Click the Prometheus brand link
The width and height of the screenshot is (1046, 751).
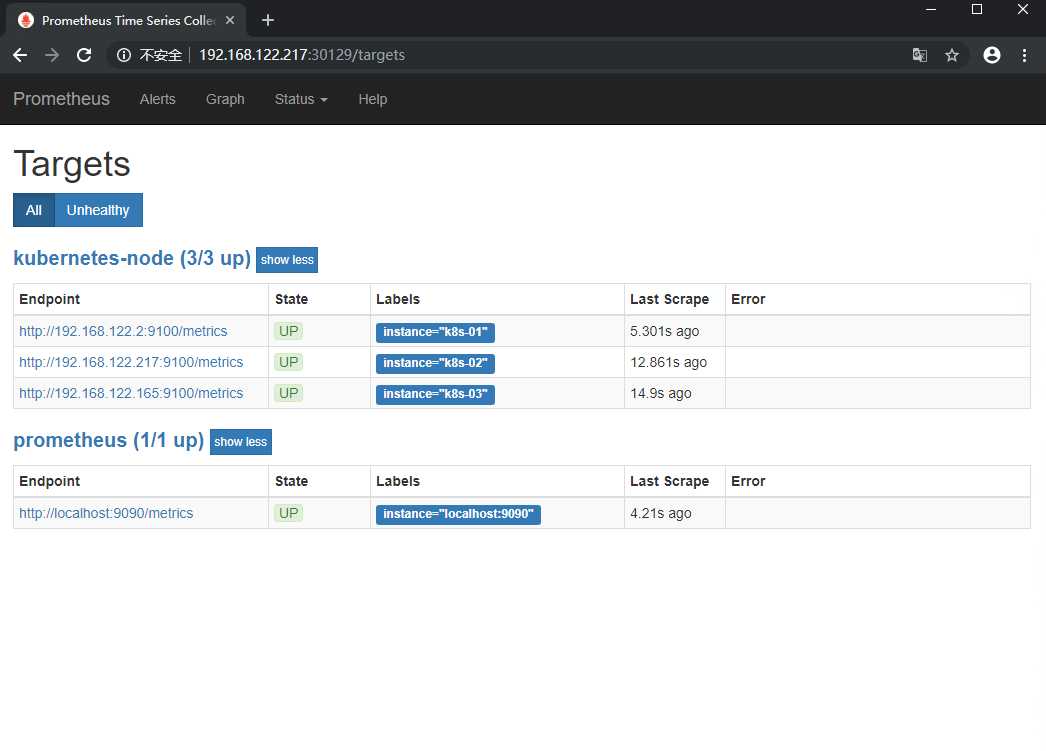61,99
